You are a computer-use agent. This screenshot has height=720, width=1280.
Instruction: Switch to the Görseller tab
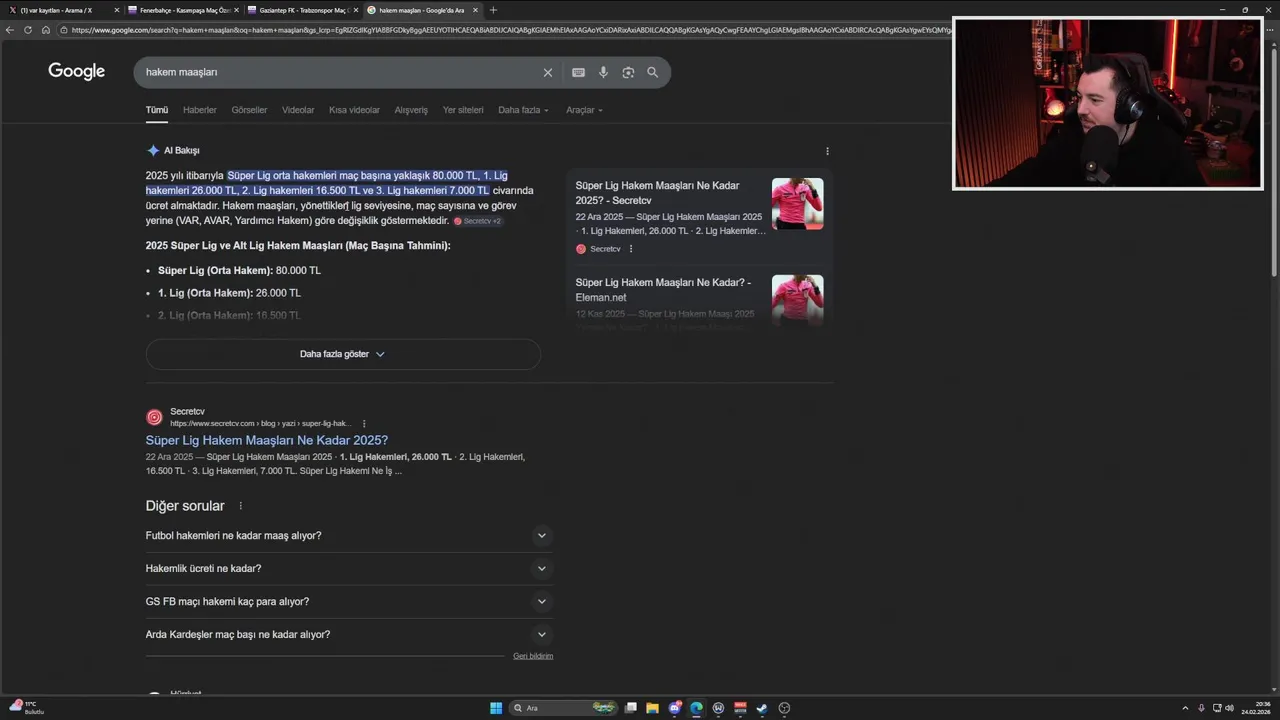tap(249, 110)
